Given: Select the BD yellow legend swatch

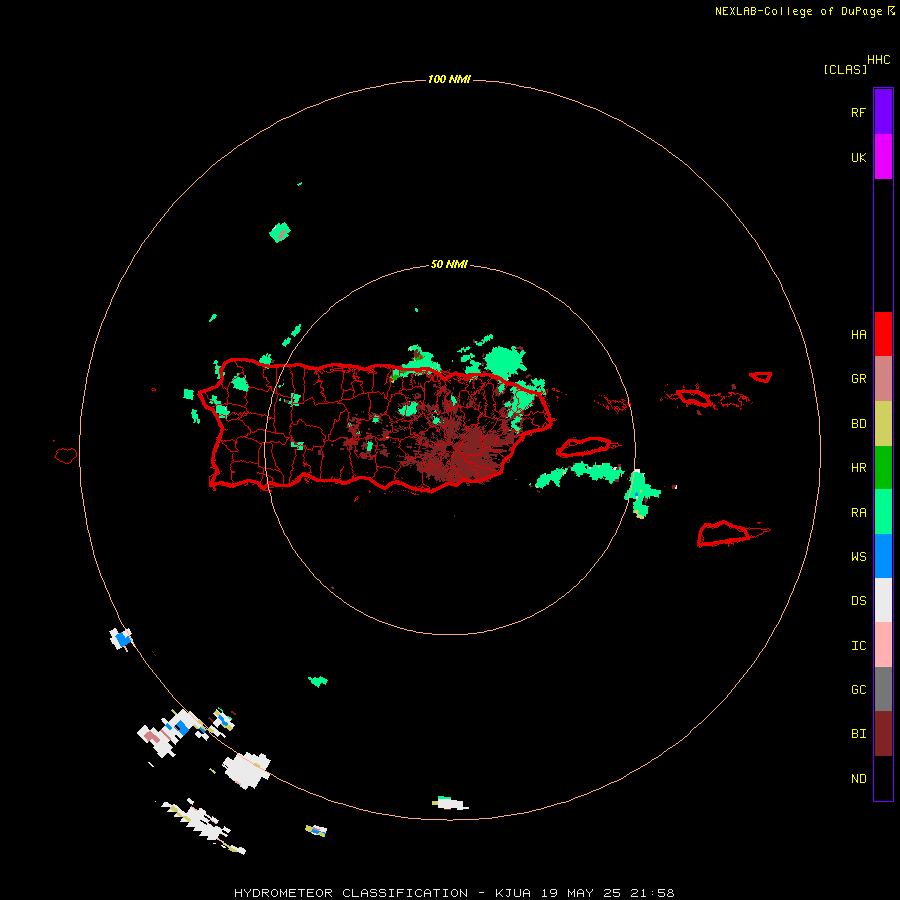Looking at the screenshot, I should pyautogui.click(x=883, y=424).
